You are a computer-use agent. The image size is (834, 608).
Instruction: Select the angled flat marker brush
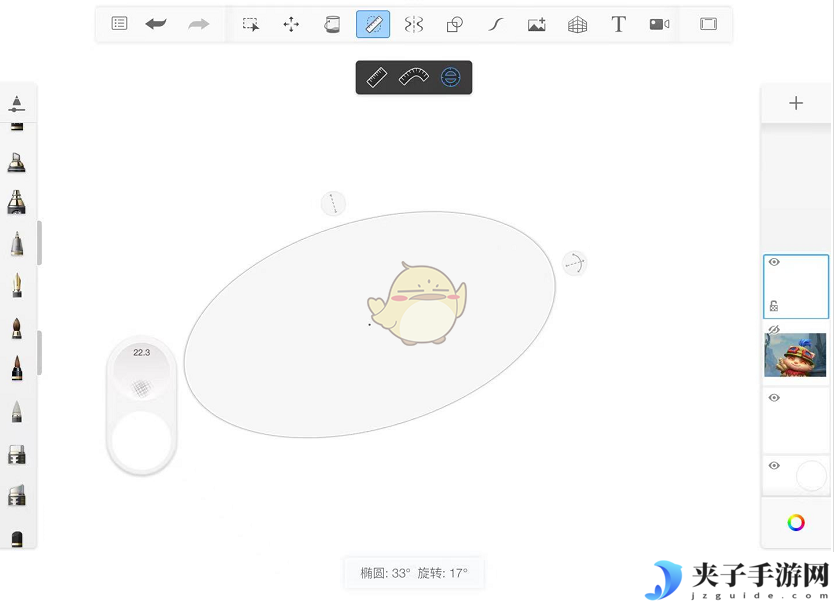pyautogui.click(x=16, y=495)
